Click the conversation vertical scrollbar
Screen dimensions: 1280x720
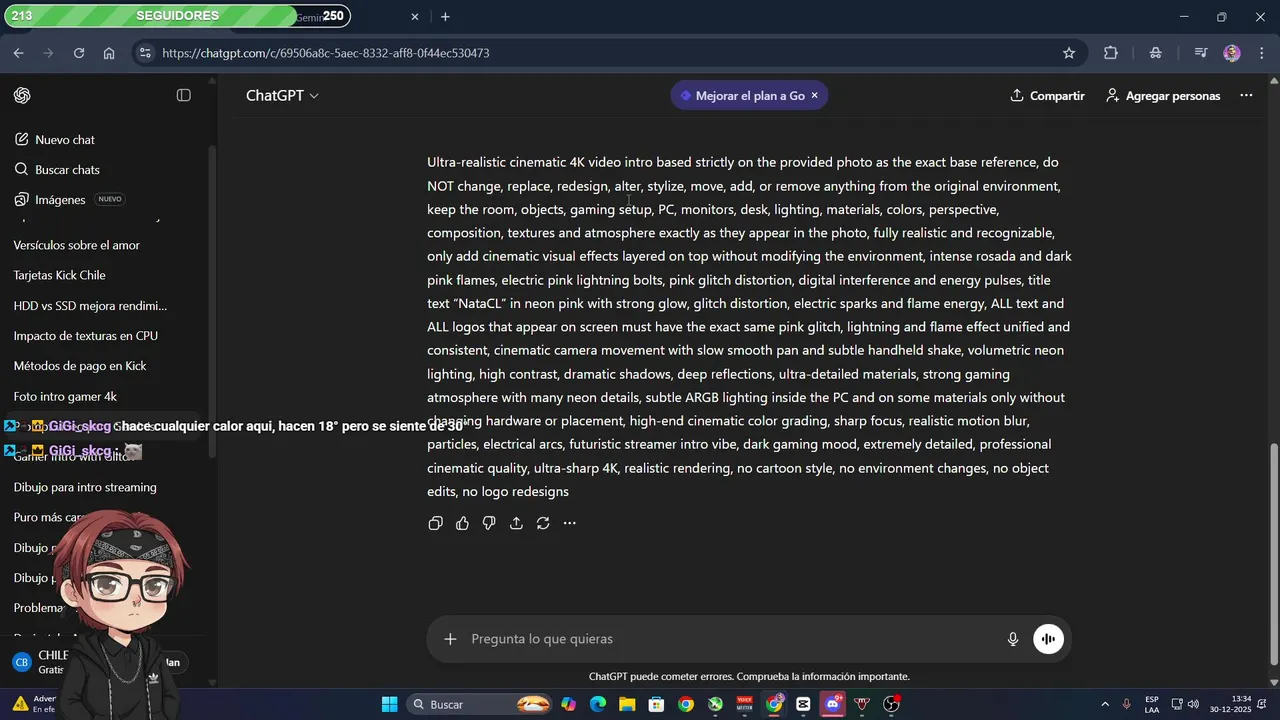1273,552
